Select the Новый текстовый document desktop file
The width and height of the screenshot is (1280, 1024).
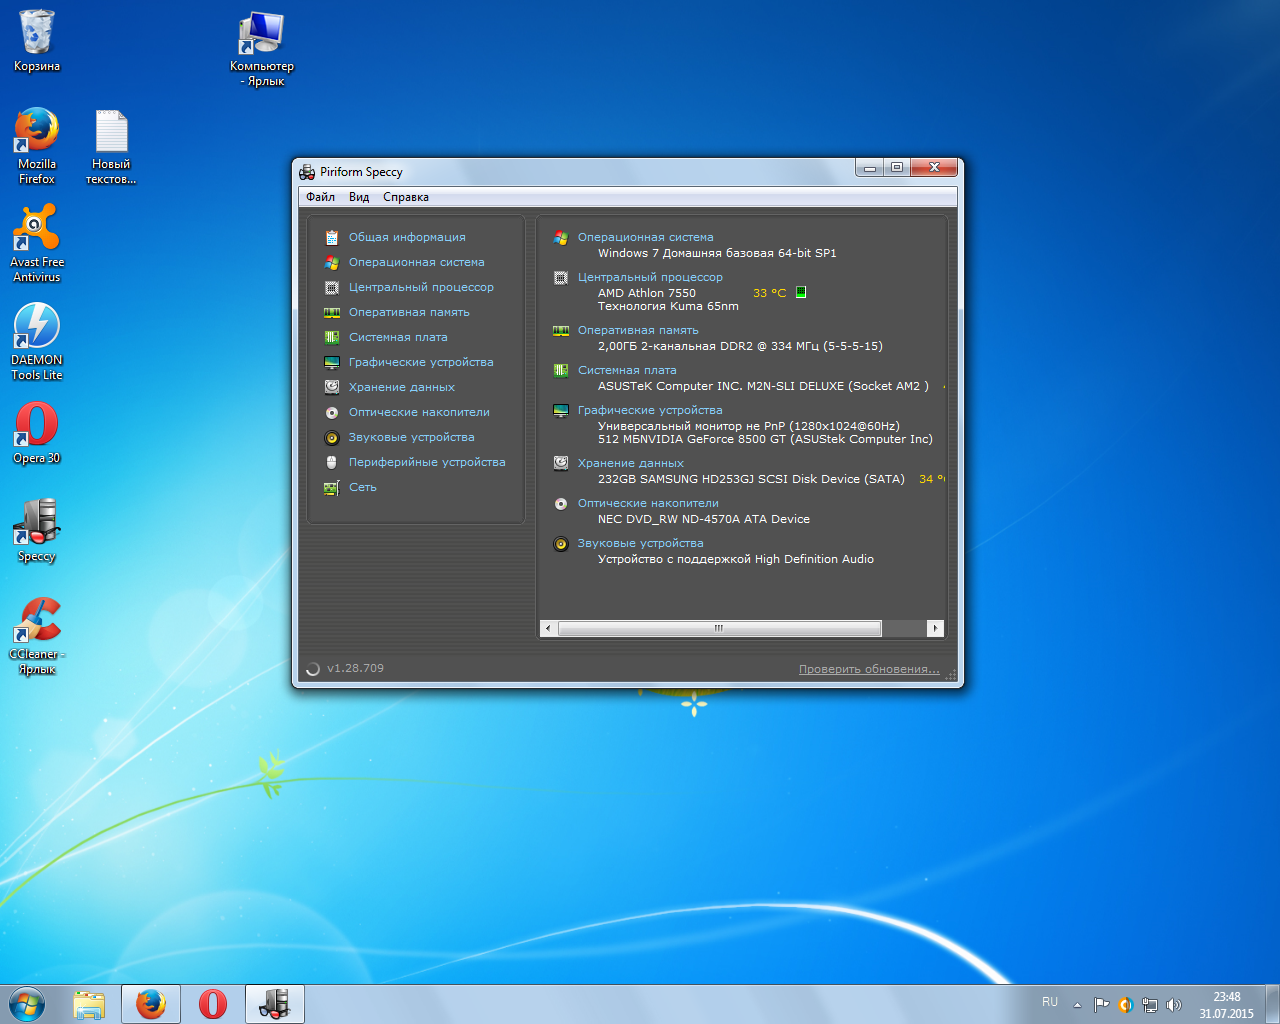[x=111, y=146]
